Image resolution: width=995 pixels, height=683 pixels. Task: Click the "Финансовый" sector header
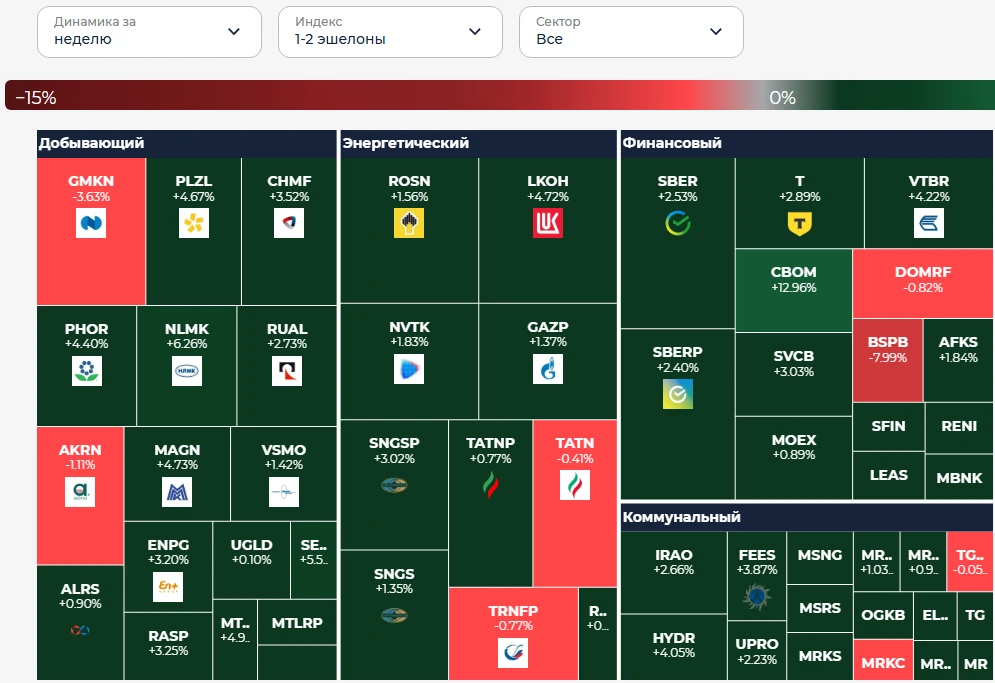(807, 143)
